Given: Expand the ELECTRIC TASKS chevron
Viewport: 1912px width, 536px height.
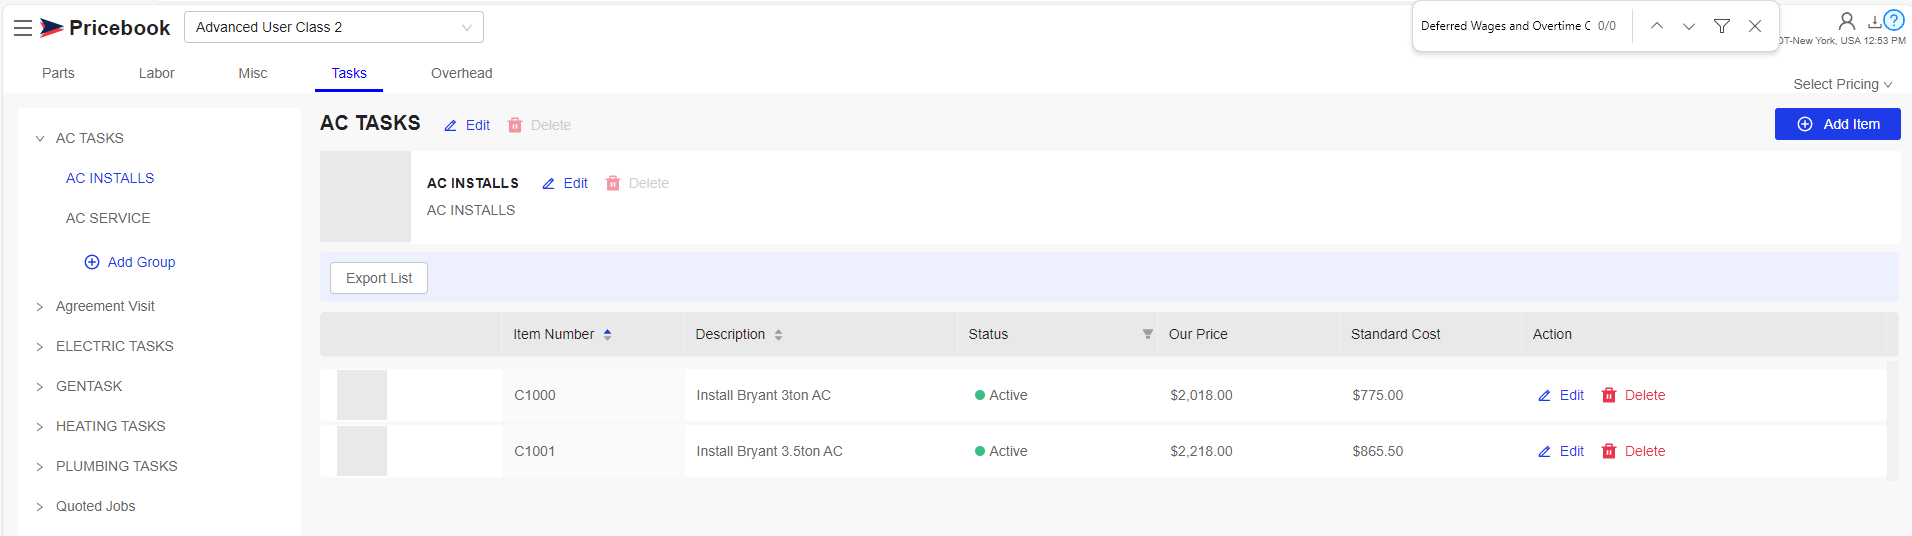Looking at the screenshot, I should coord(40,347).
